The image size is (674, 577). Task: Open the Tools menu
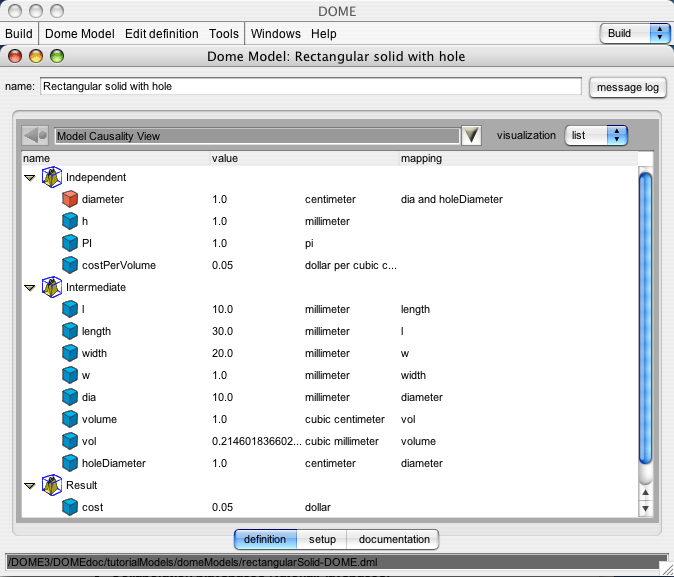[x=224, y=34]
